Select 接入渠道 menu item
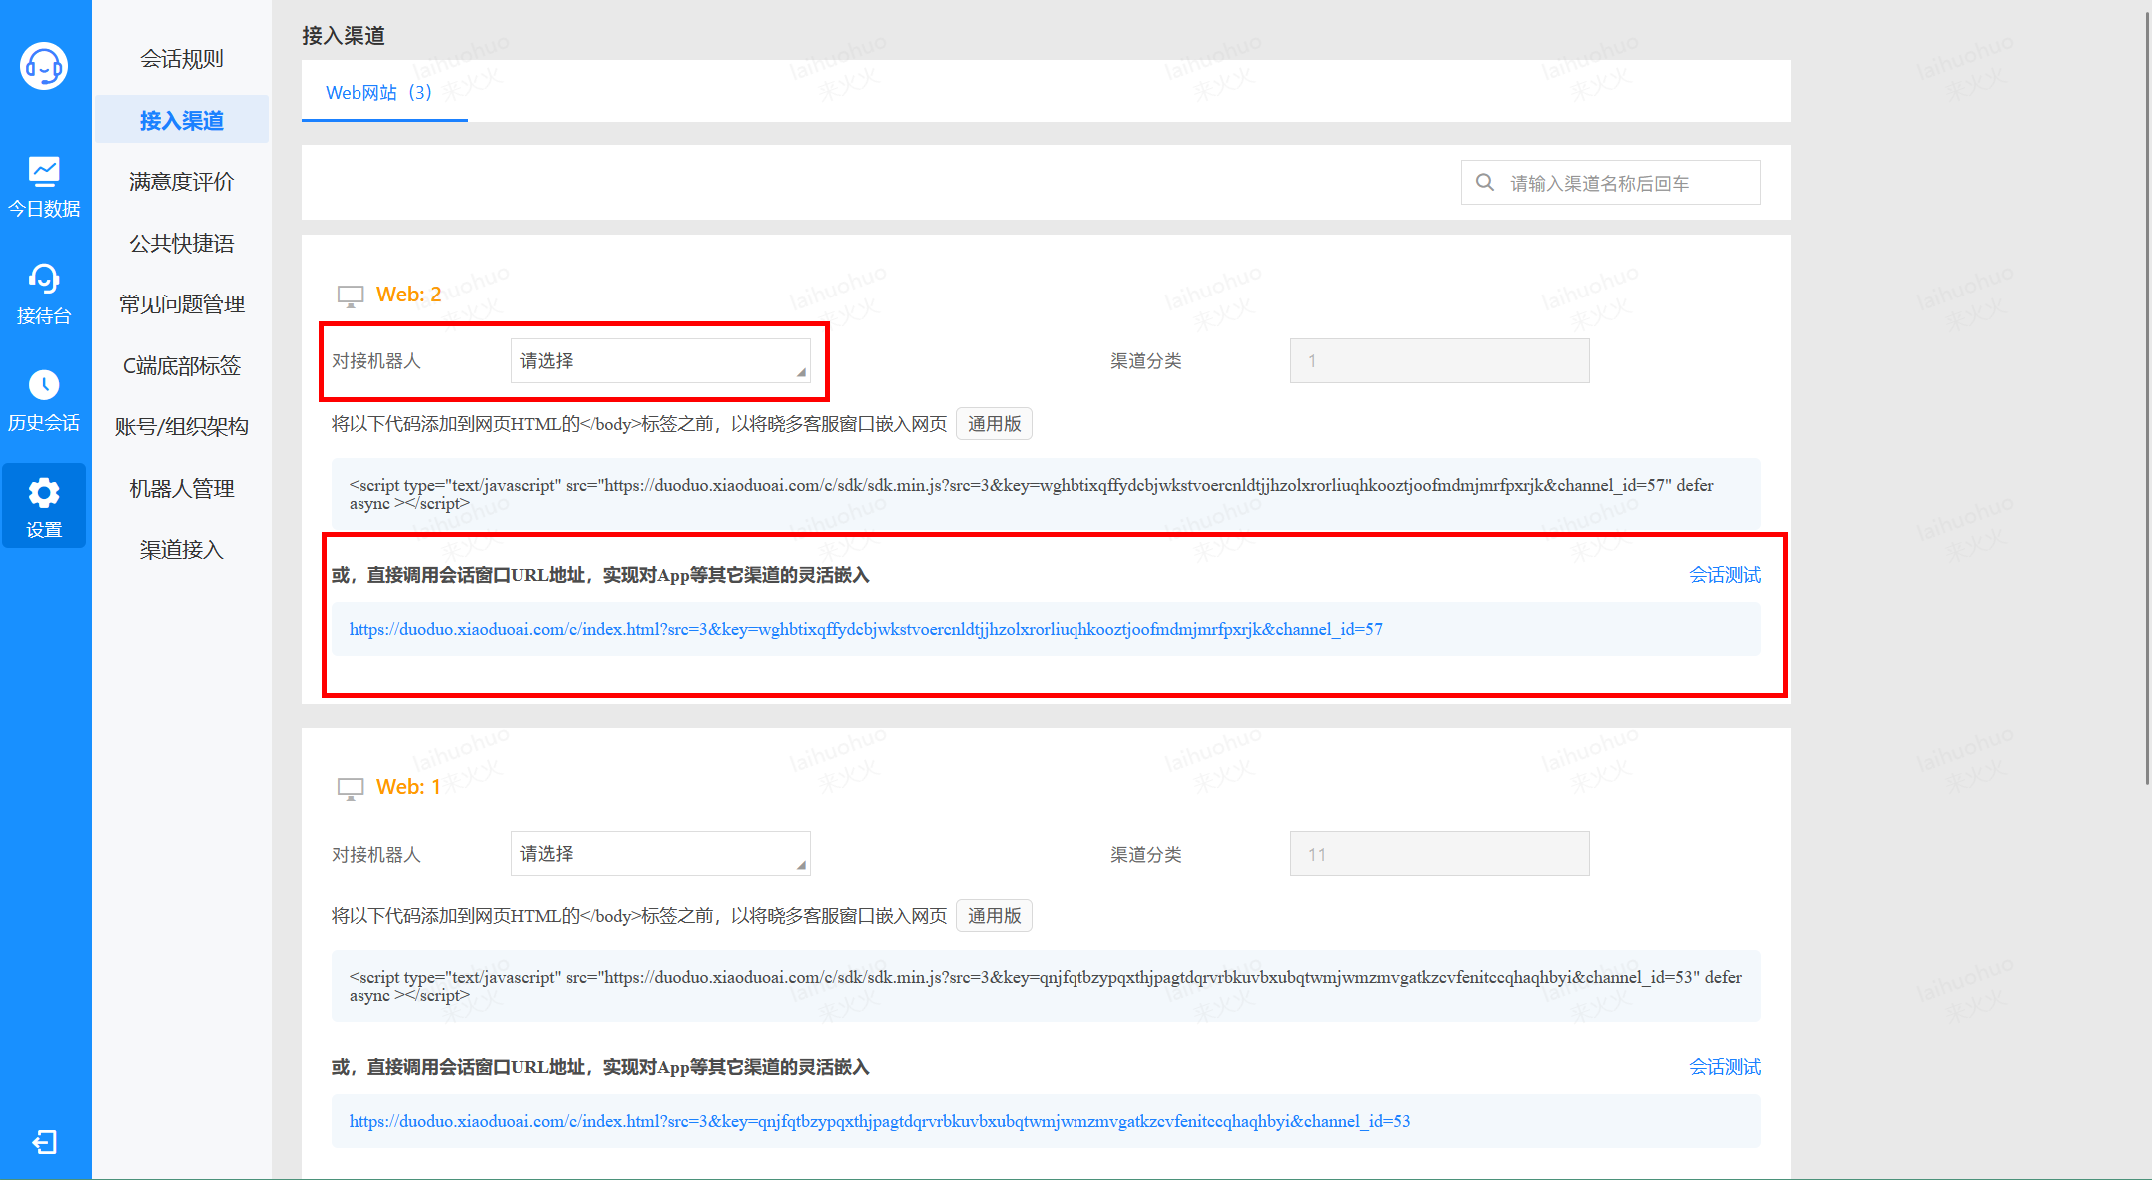 click(182, 120)
